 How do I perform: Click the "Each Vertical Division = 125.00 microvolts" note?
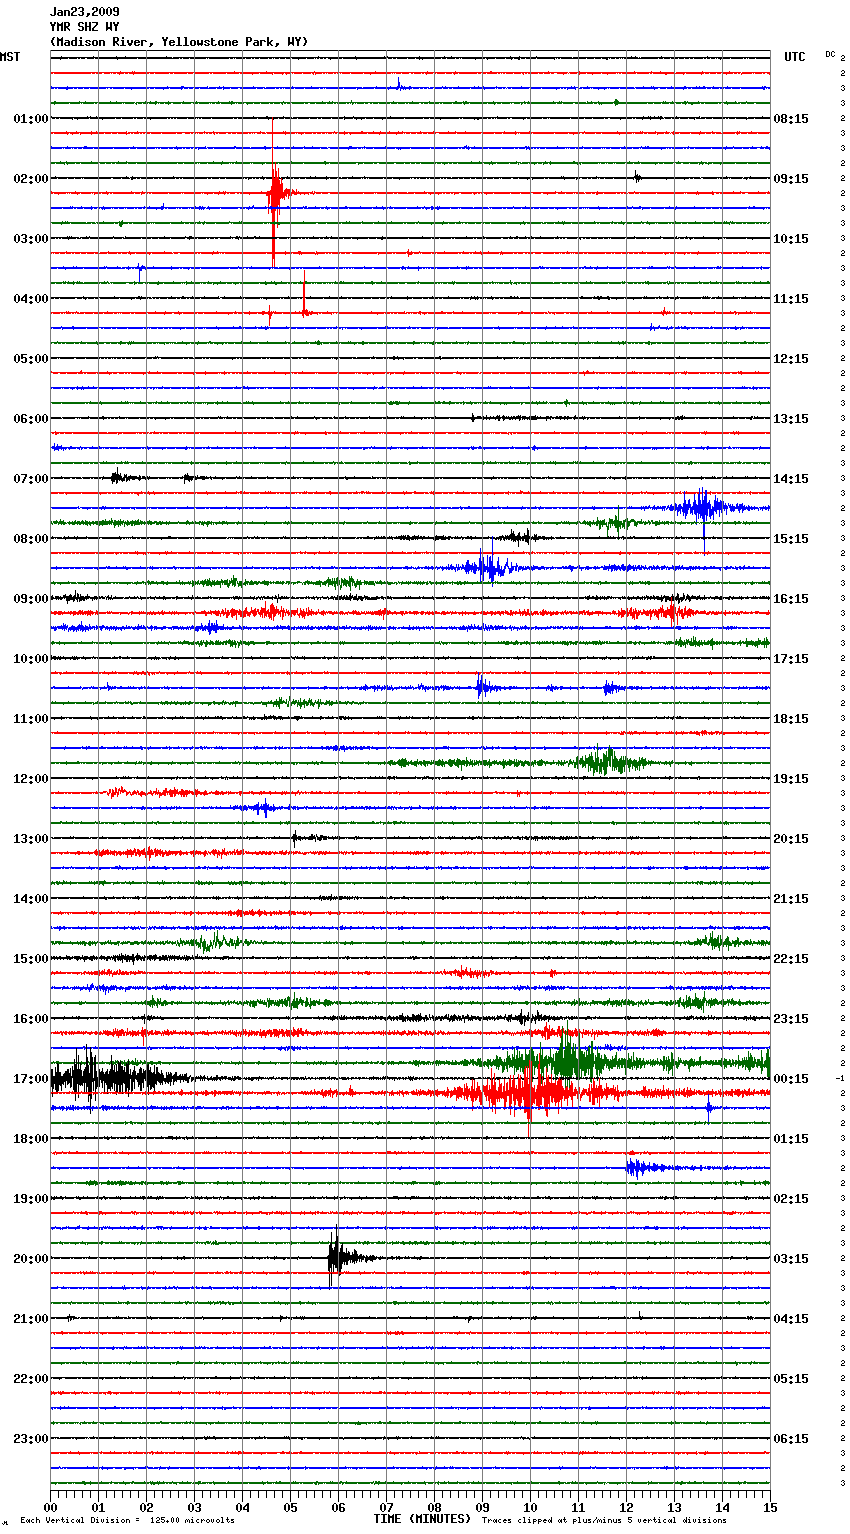pyautogui.click(x=127, y=1521)
